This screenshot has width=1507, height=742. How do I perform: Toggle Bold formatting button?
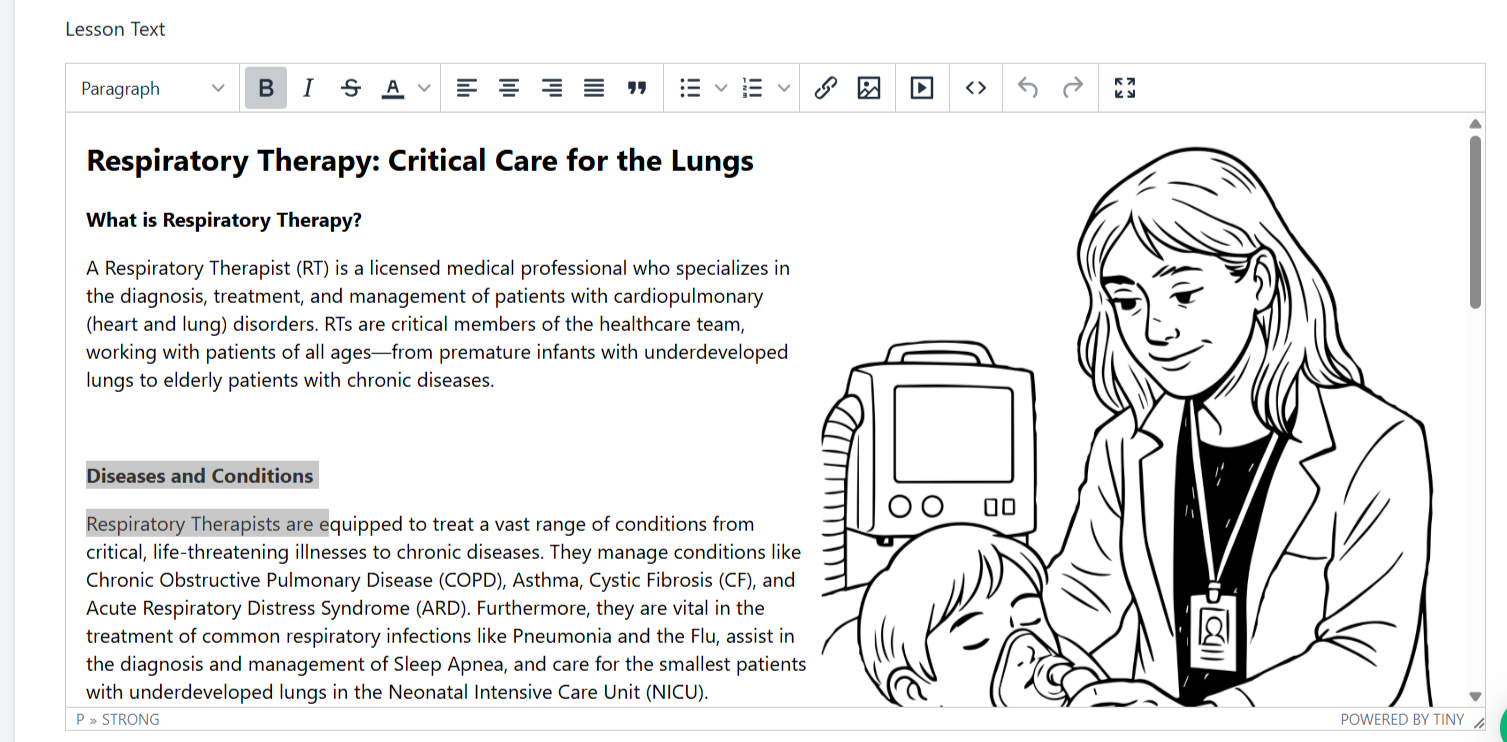[266, 88]
